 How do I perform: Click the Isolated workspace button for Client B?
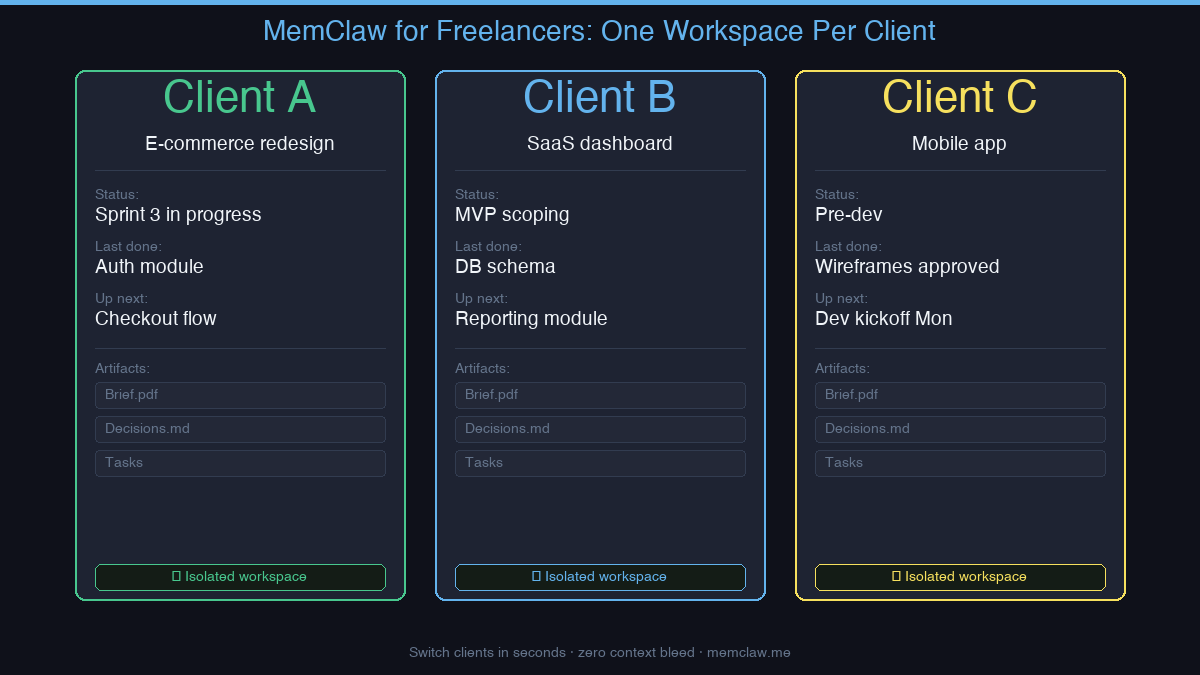click(x=600, y=577)
